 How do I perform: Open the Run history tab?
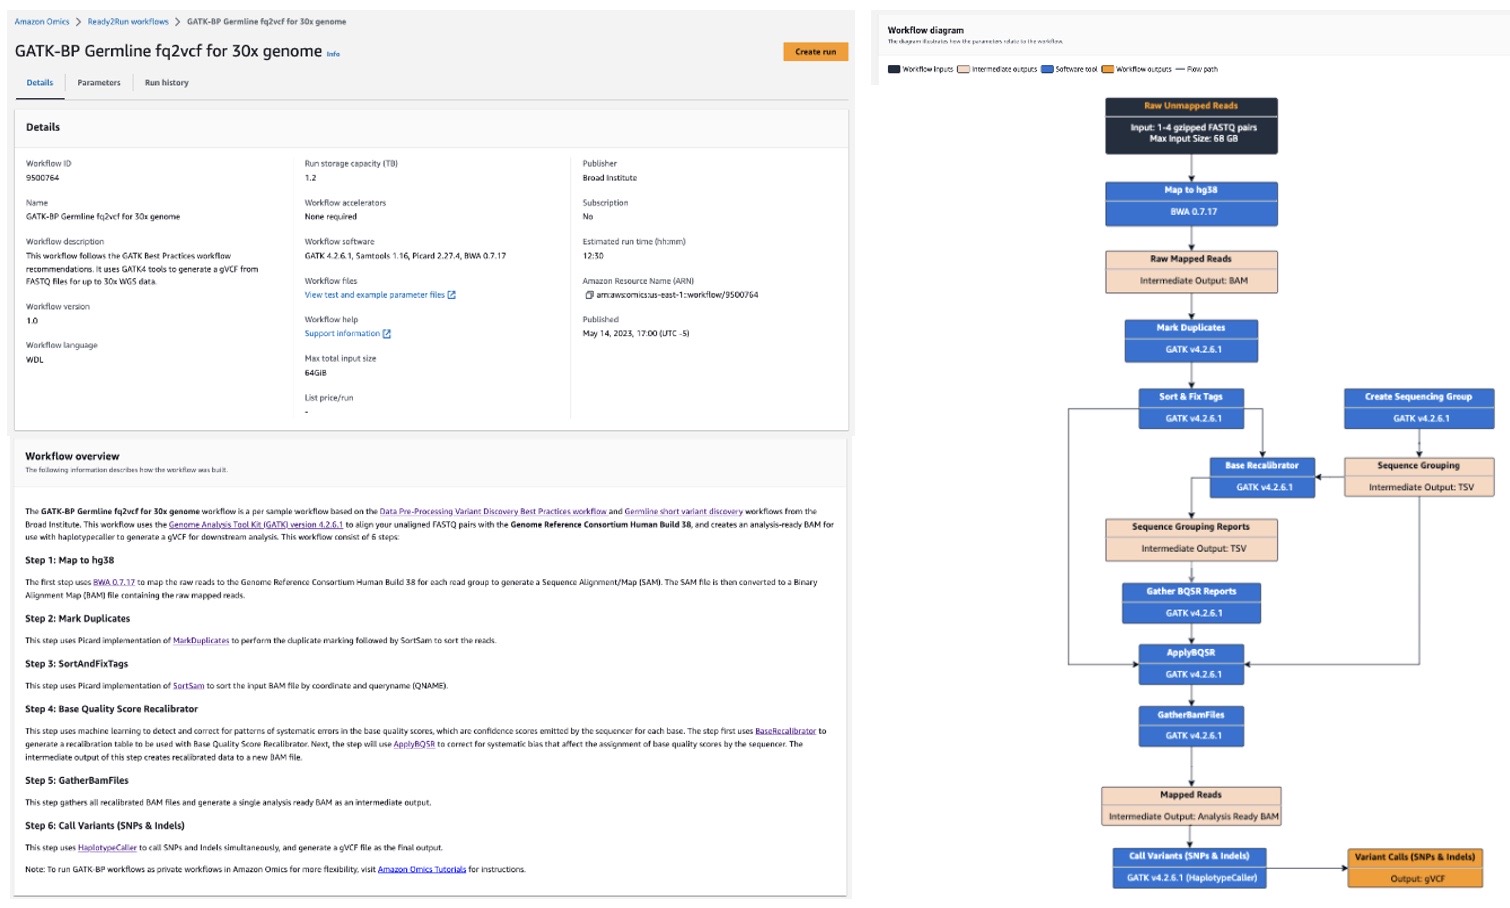166,83
